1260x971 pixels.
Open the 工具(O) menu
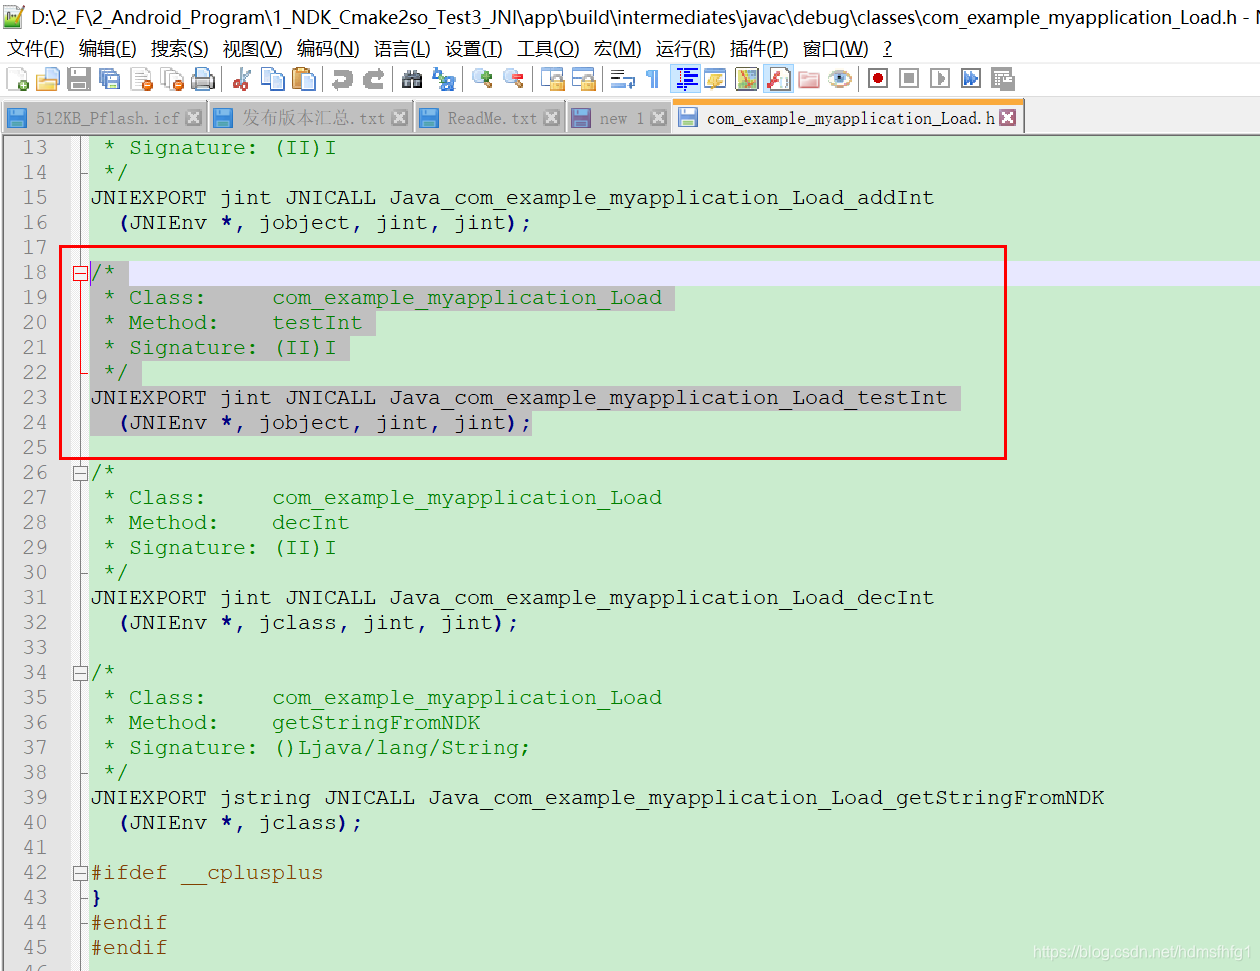(548, 49)
